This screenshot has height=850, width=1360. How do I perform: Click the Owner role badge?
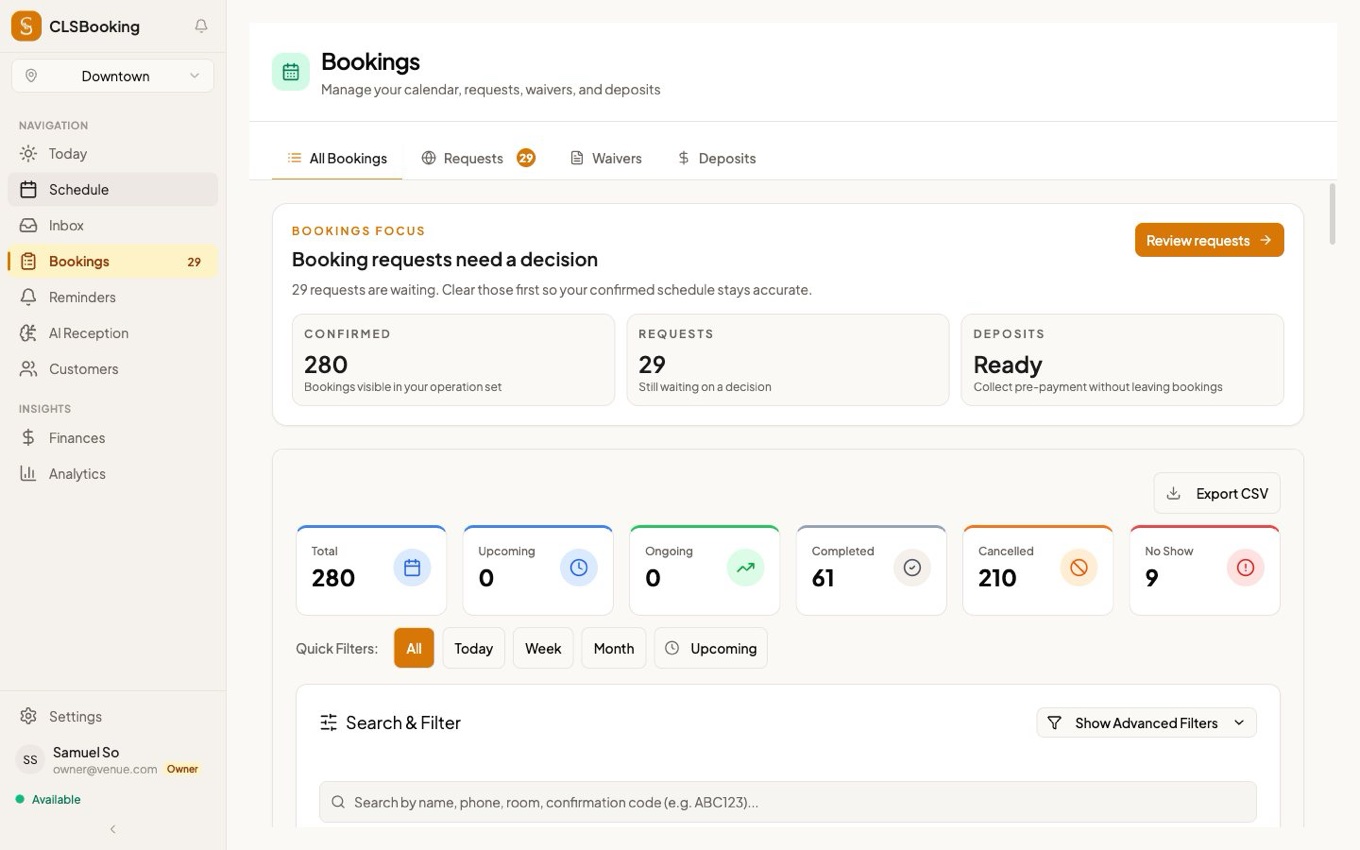tap(182, 769)
